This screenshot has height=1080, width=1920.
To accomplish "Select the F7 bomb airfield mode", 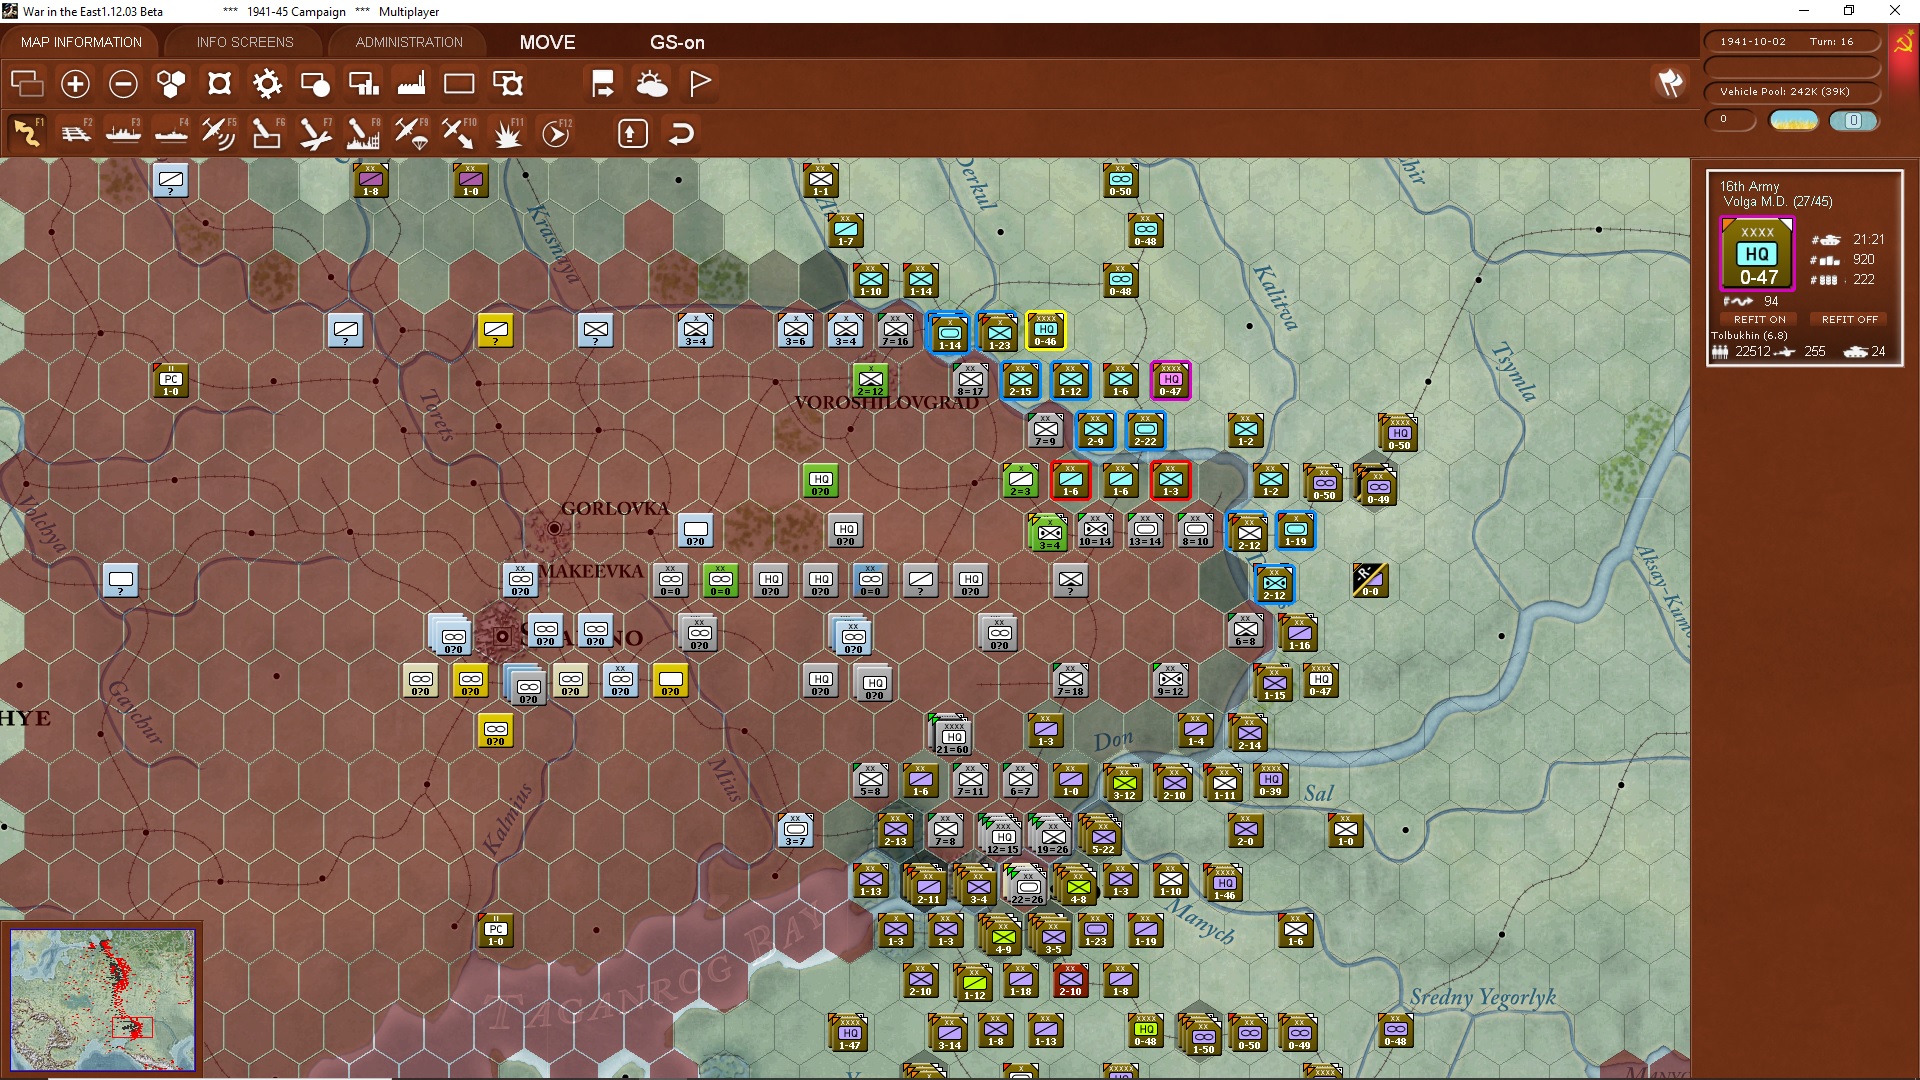I will tap(314, 133).
